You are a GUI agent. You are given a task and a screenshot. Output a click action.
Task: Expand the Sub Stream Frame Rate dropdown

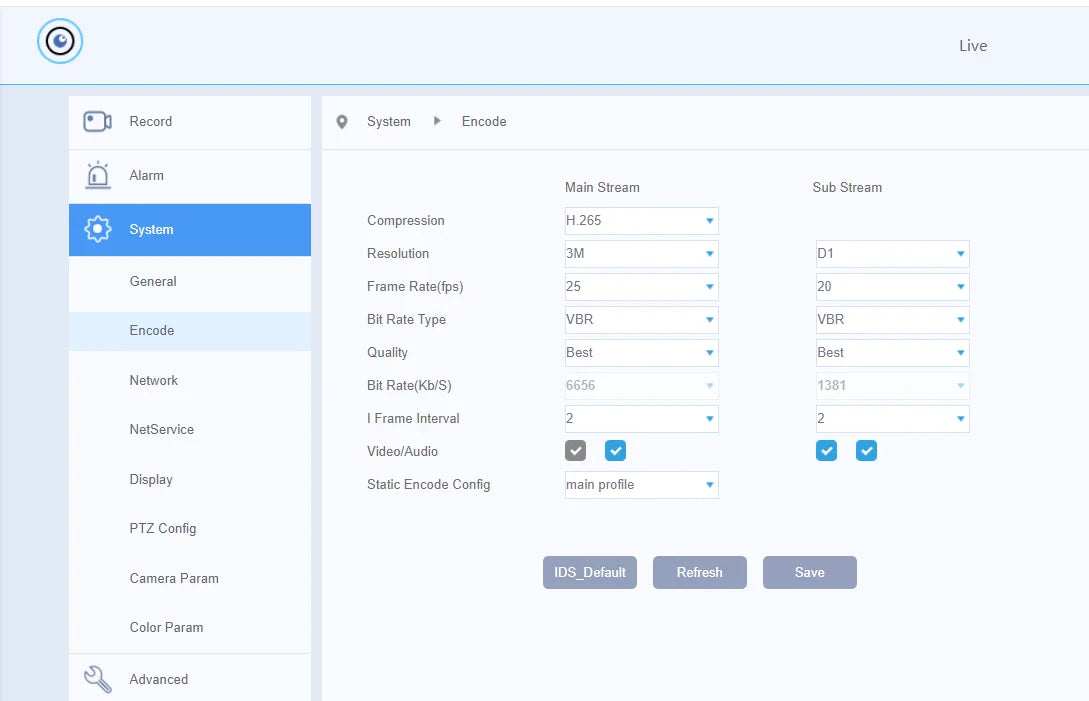click(892, 287)
